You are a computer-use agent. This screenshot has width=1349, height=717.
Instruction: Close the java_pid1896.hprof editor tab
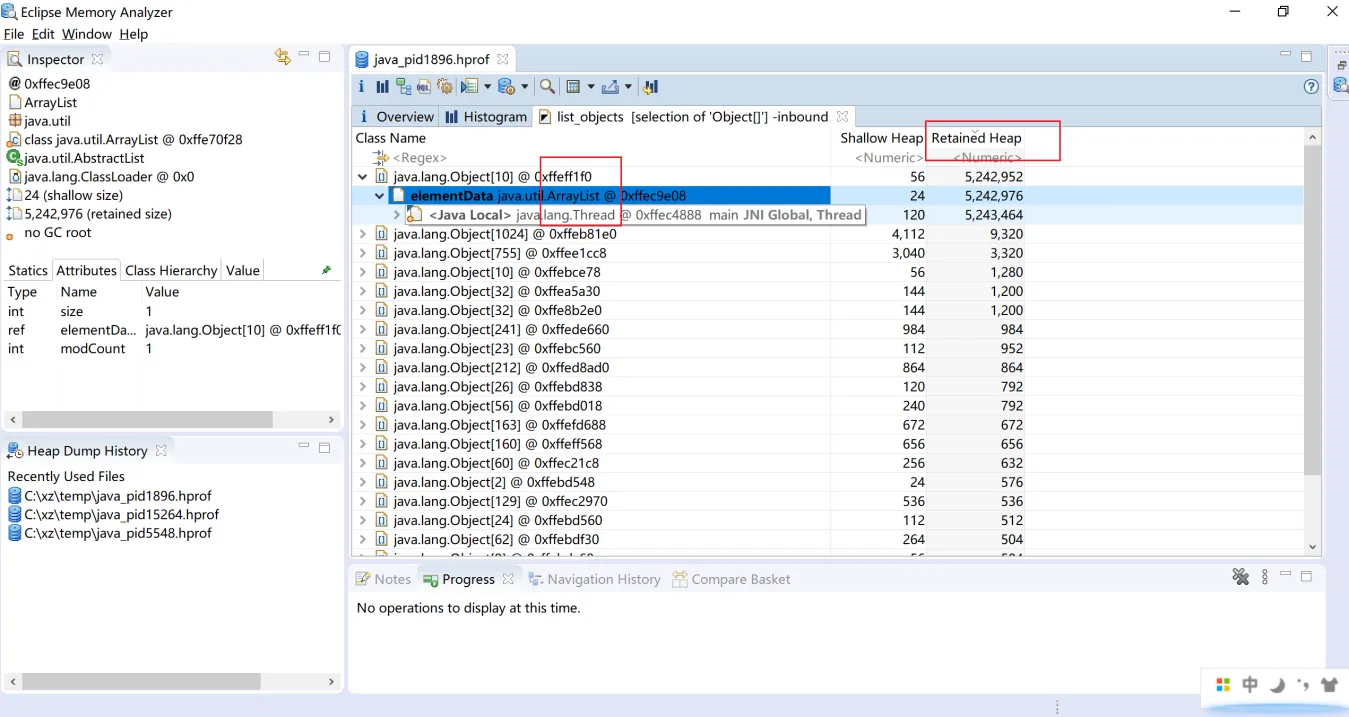tap(503, 59)
